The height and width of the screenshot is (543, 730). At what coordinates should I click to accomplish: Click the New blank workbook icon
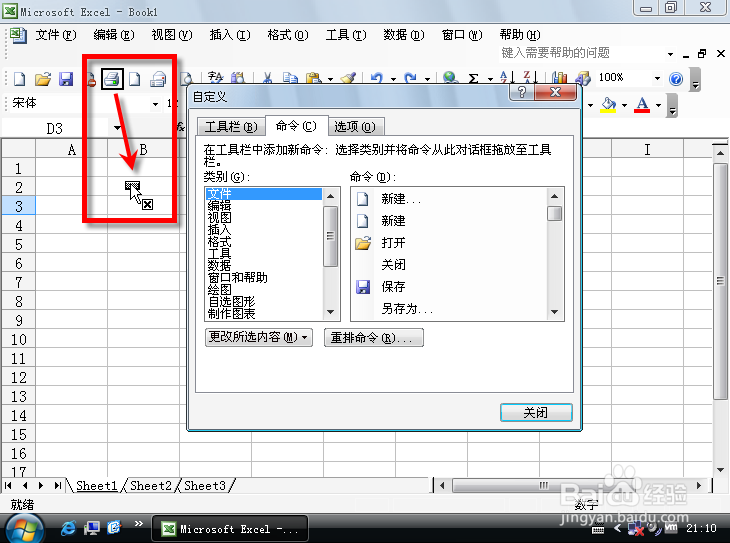click(x=20, y=79)
